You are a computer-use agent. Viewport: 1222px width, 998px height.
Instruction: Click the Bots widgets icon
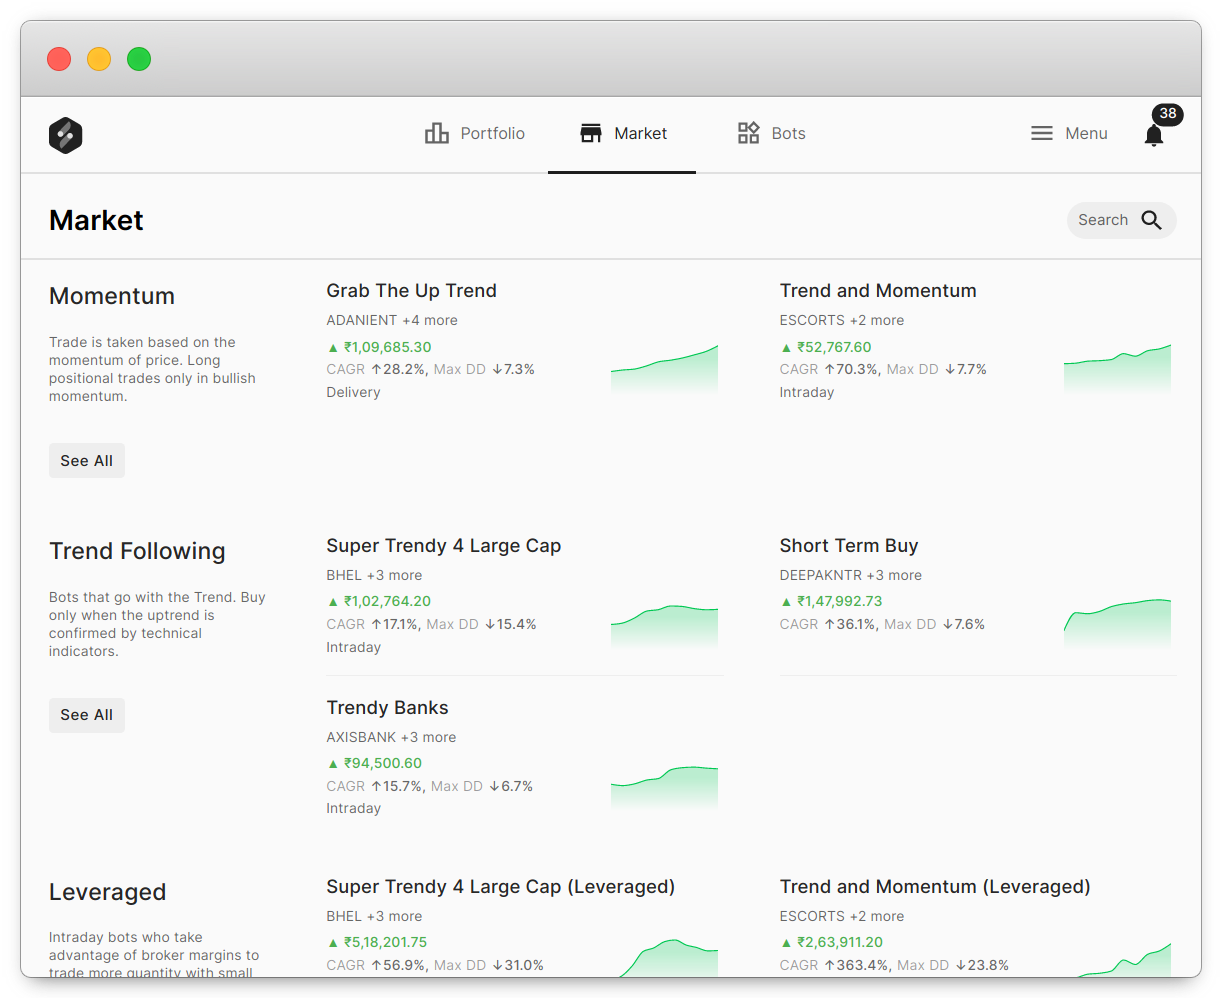[748, 133]
